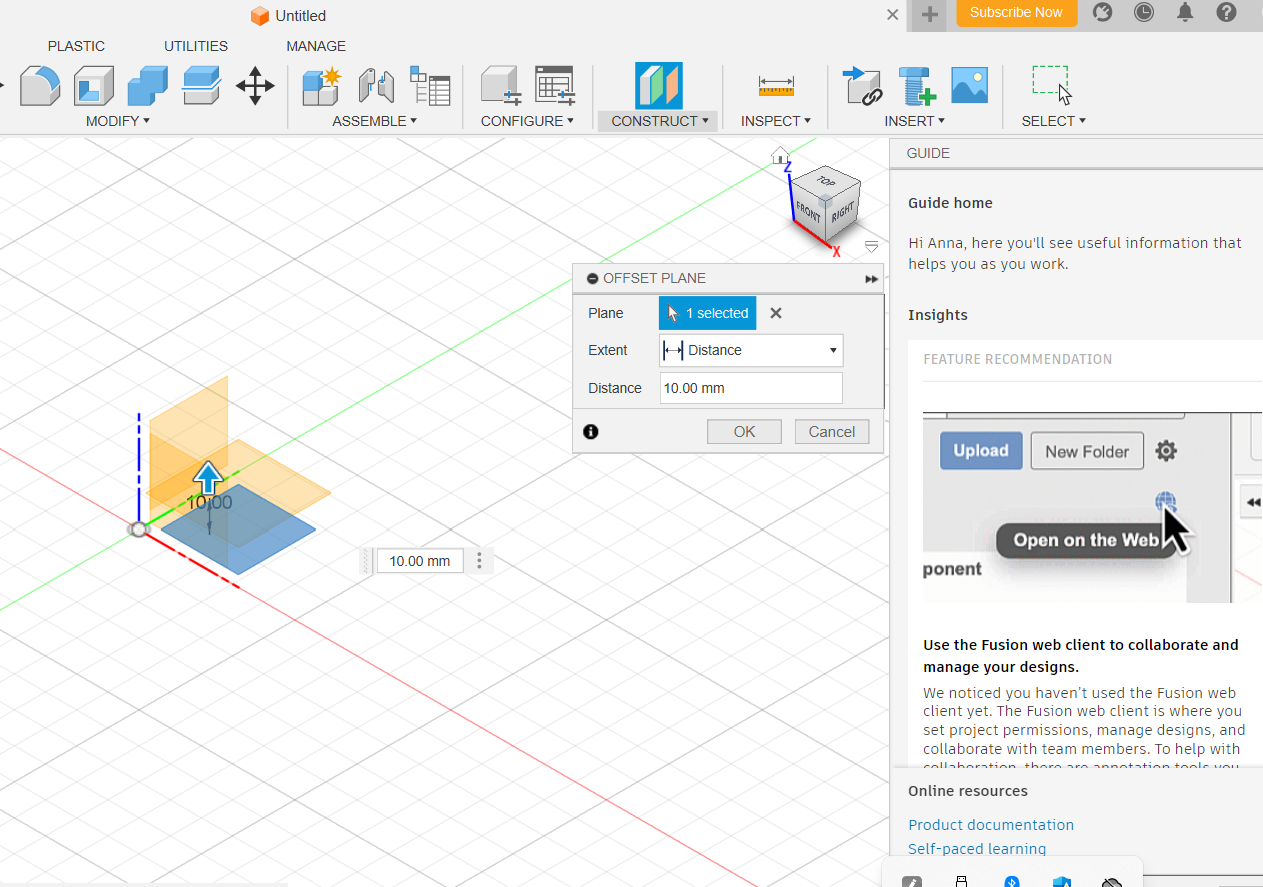The width and height of the screenshot is (1263, 887).
Task: Open the Help question mark menu
Action: coord(1226,13)
